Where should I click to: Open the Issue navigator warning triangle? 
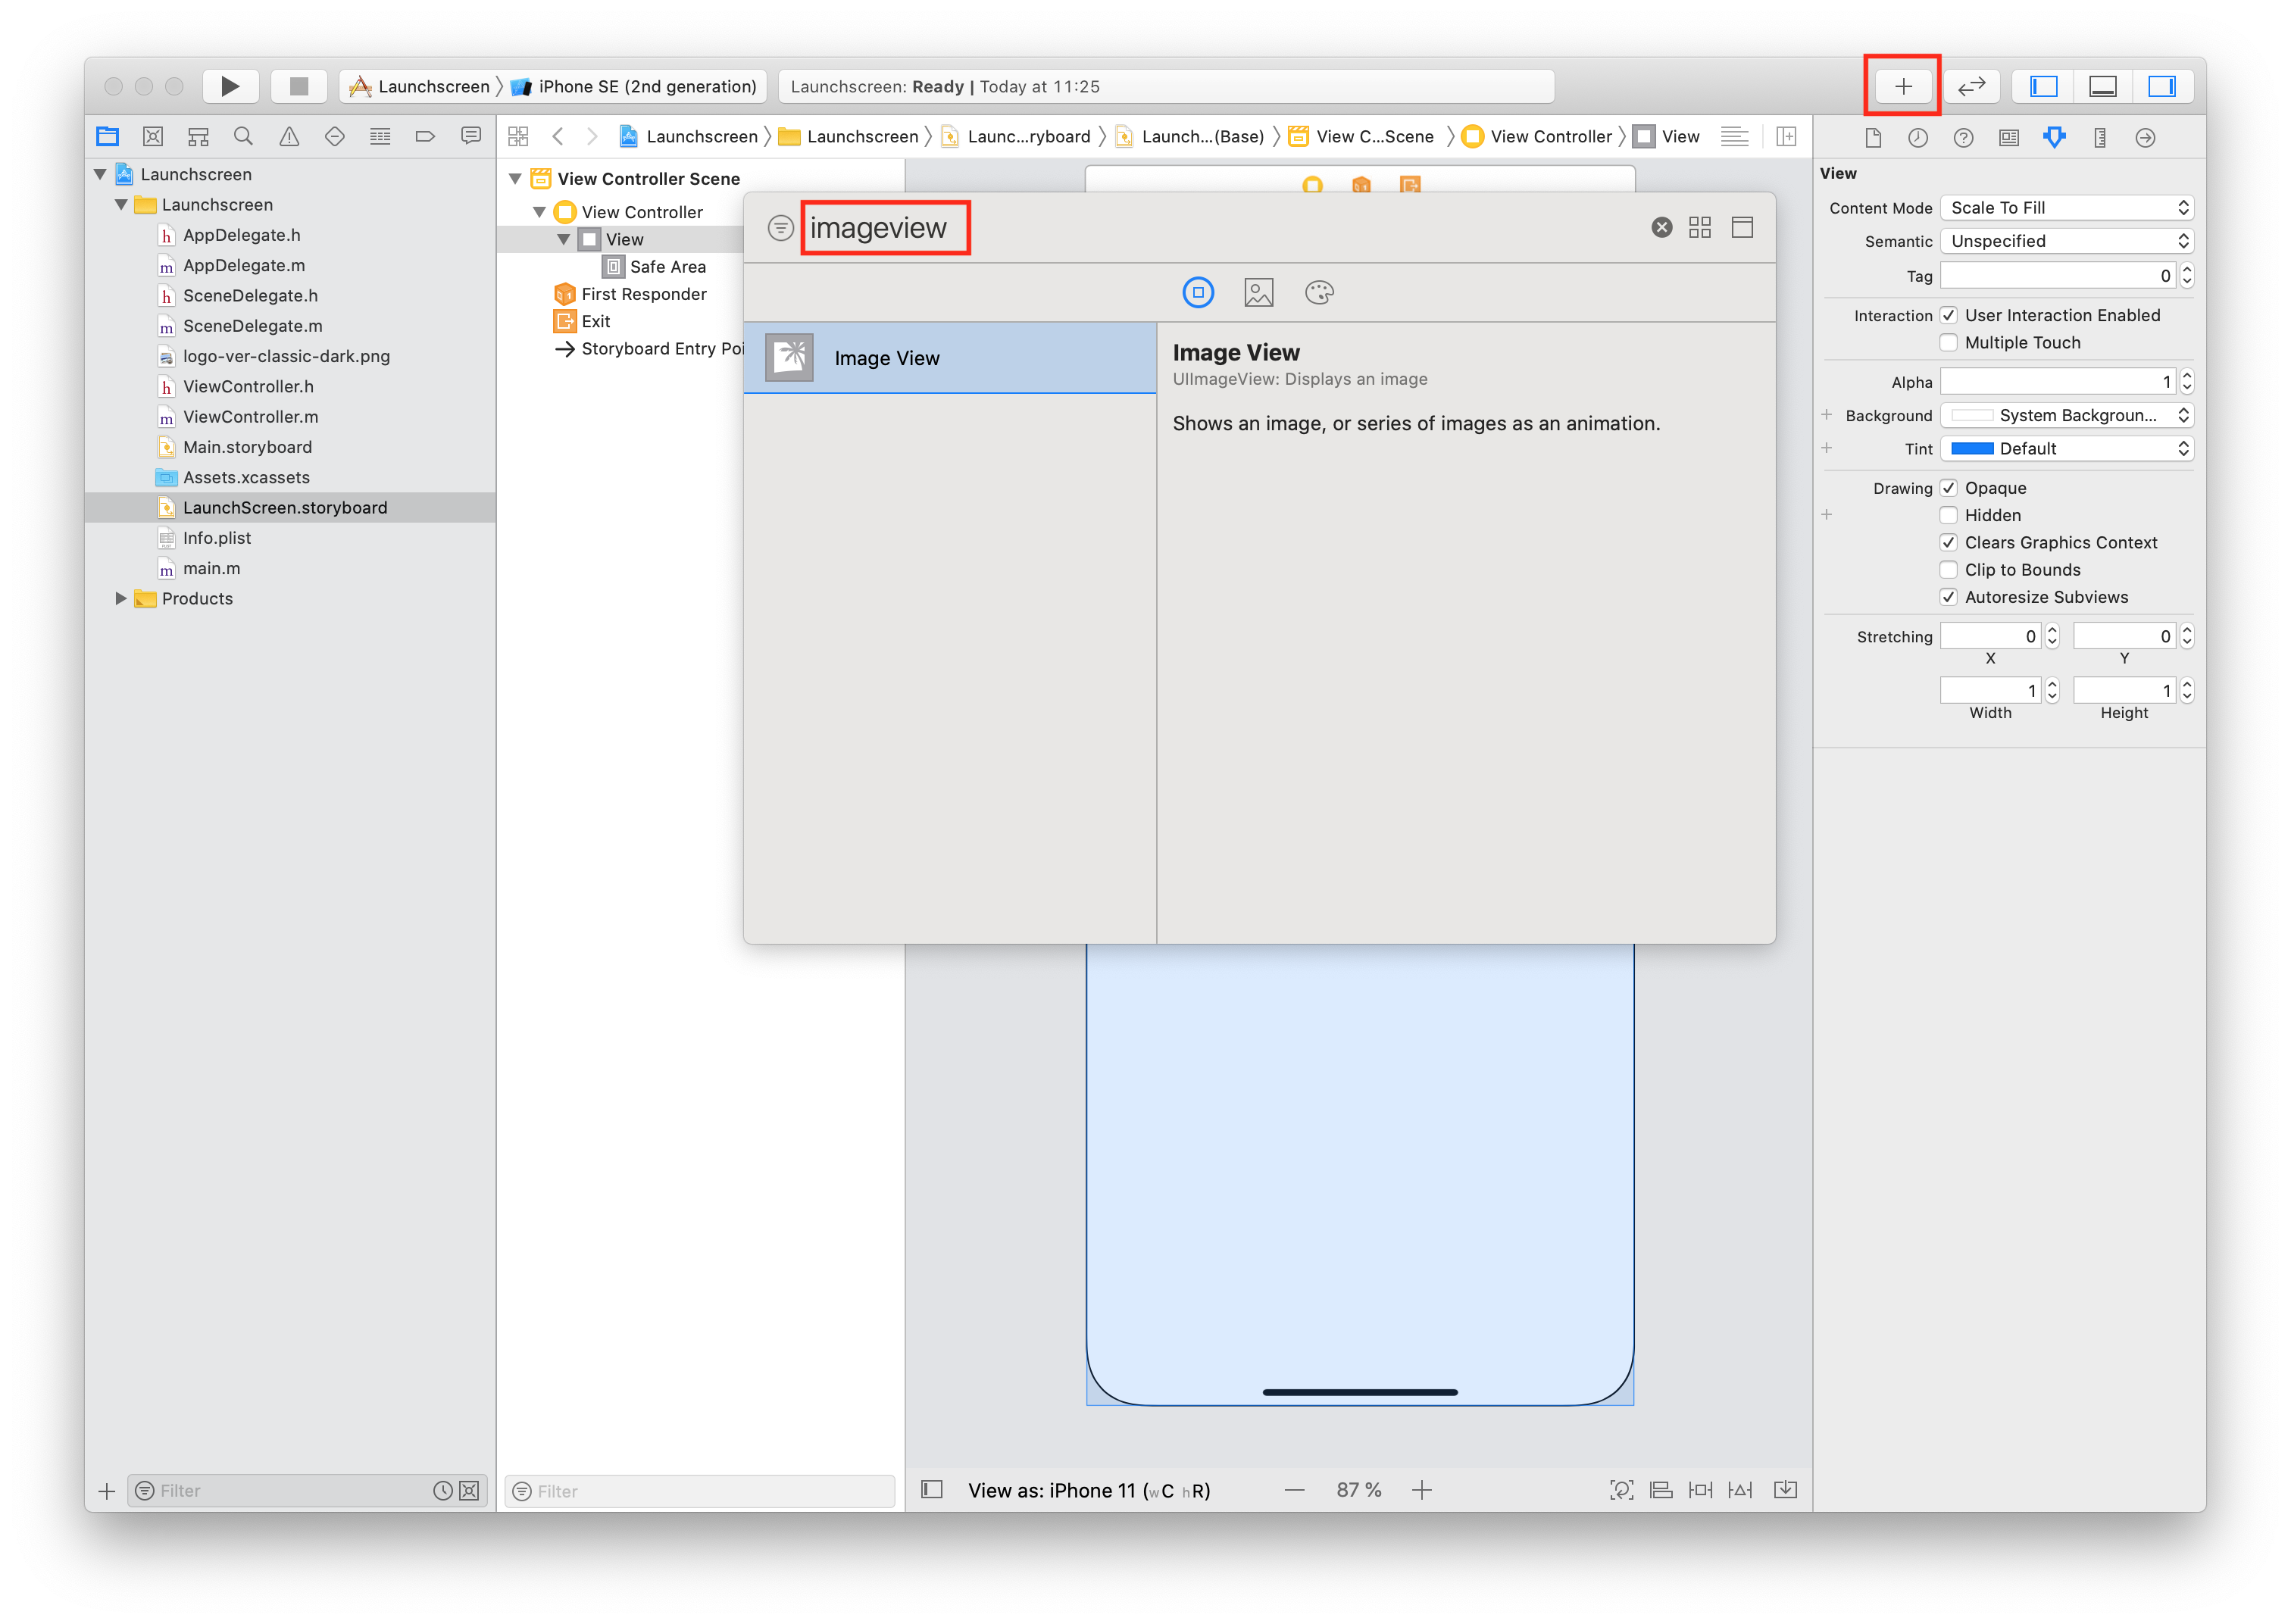coord(289,136)
